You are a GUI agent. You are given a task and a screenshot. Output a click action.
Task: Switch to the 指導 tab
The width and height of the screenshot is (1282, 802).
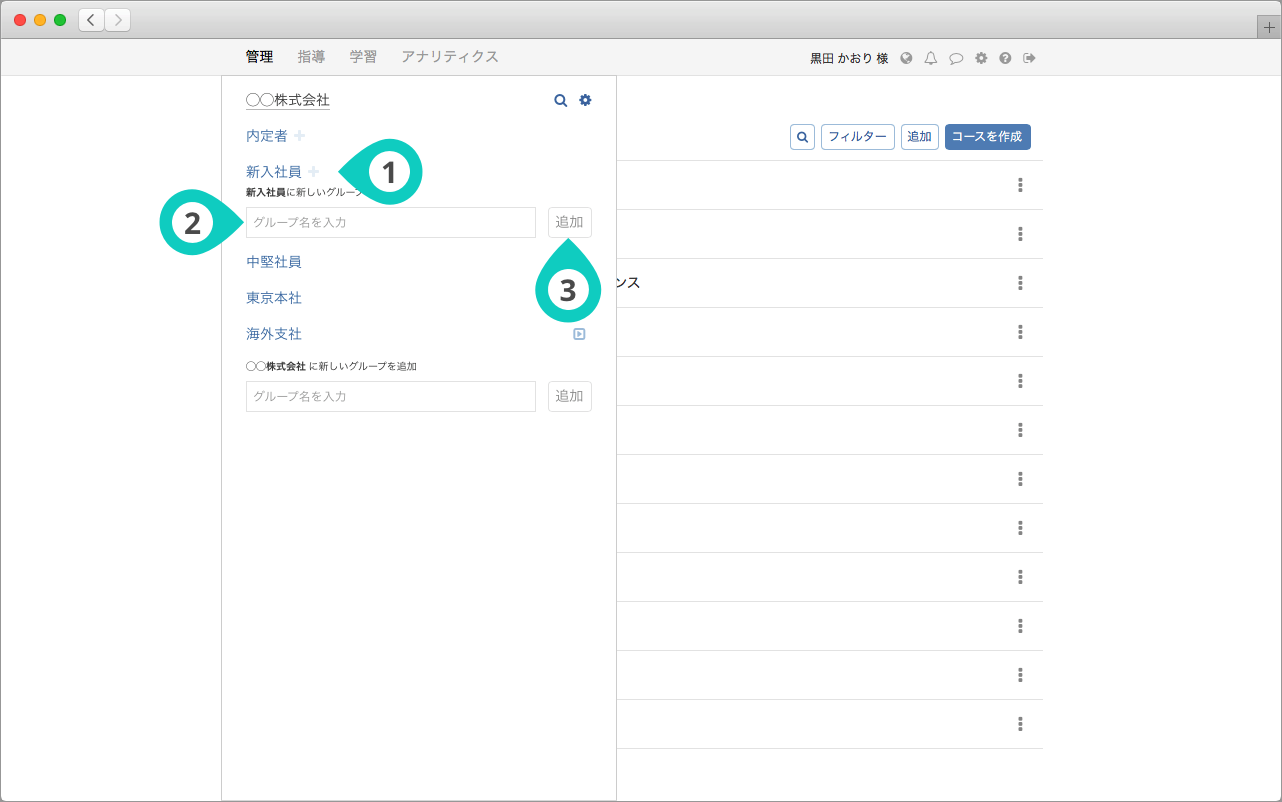(x=311, y=57)
